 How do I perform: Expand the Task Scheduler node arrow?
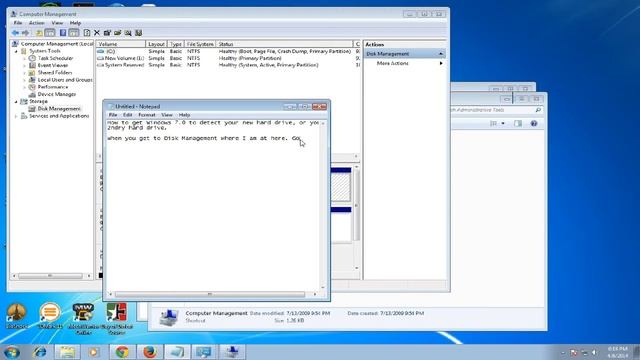click(x=24, y=58)
